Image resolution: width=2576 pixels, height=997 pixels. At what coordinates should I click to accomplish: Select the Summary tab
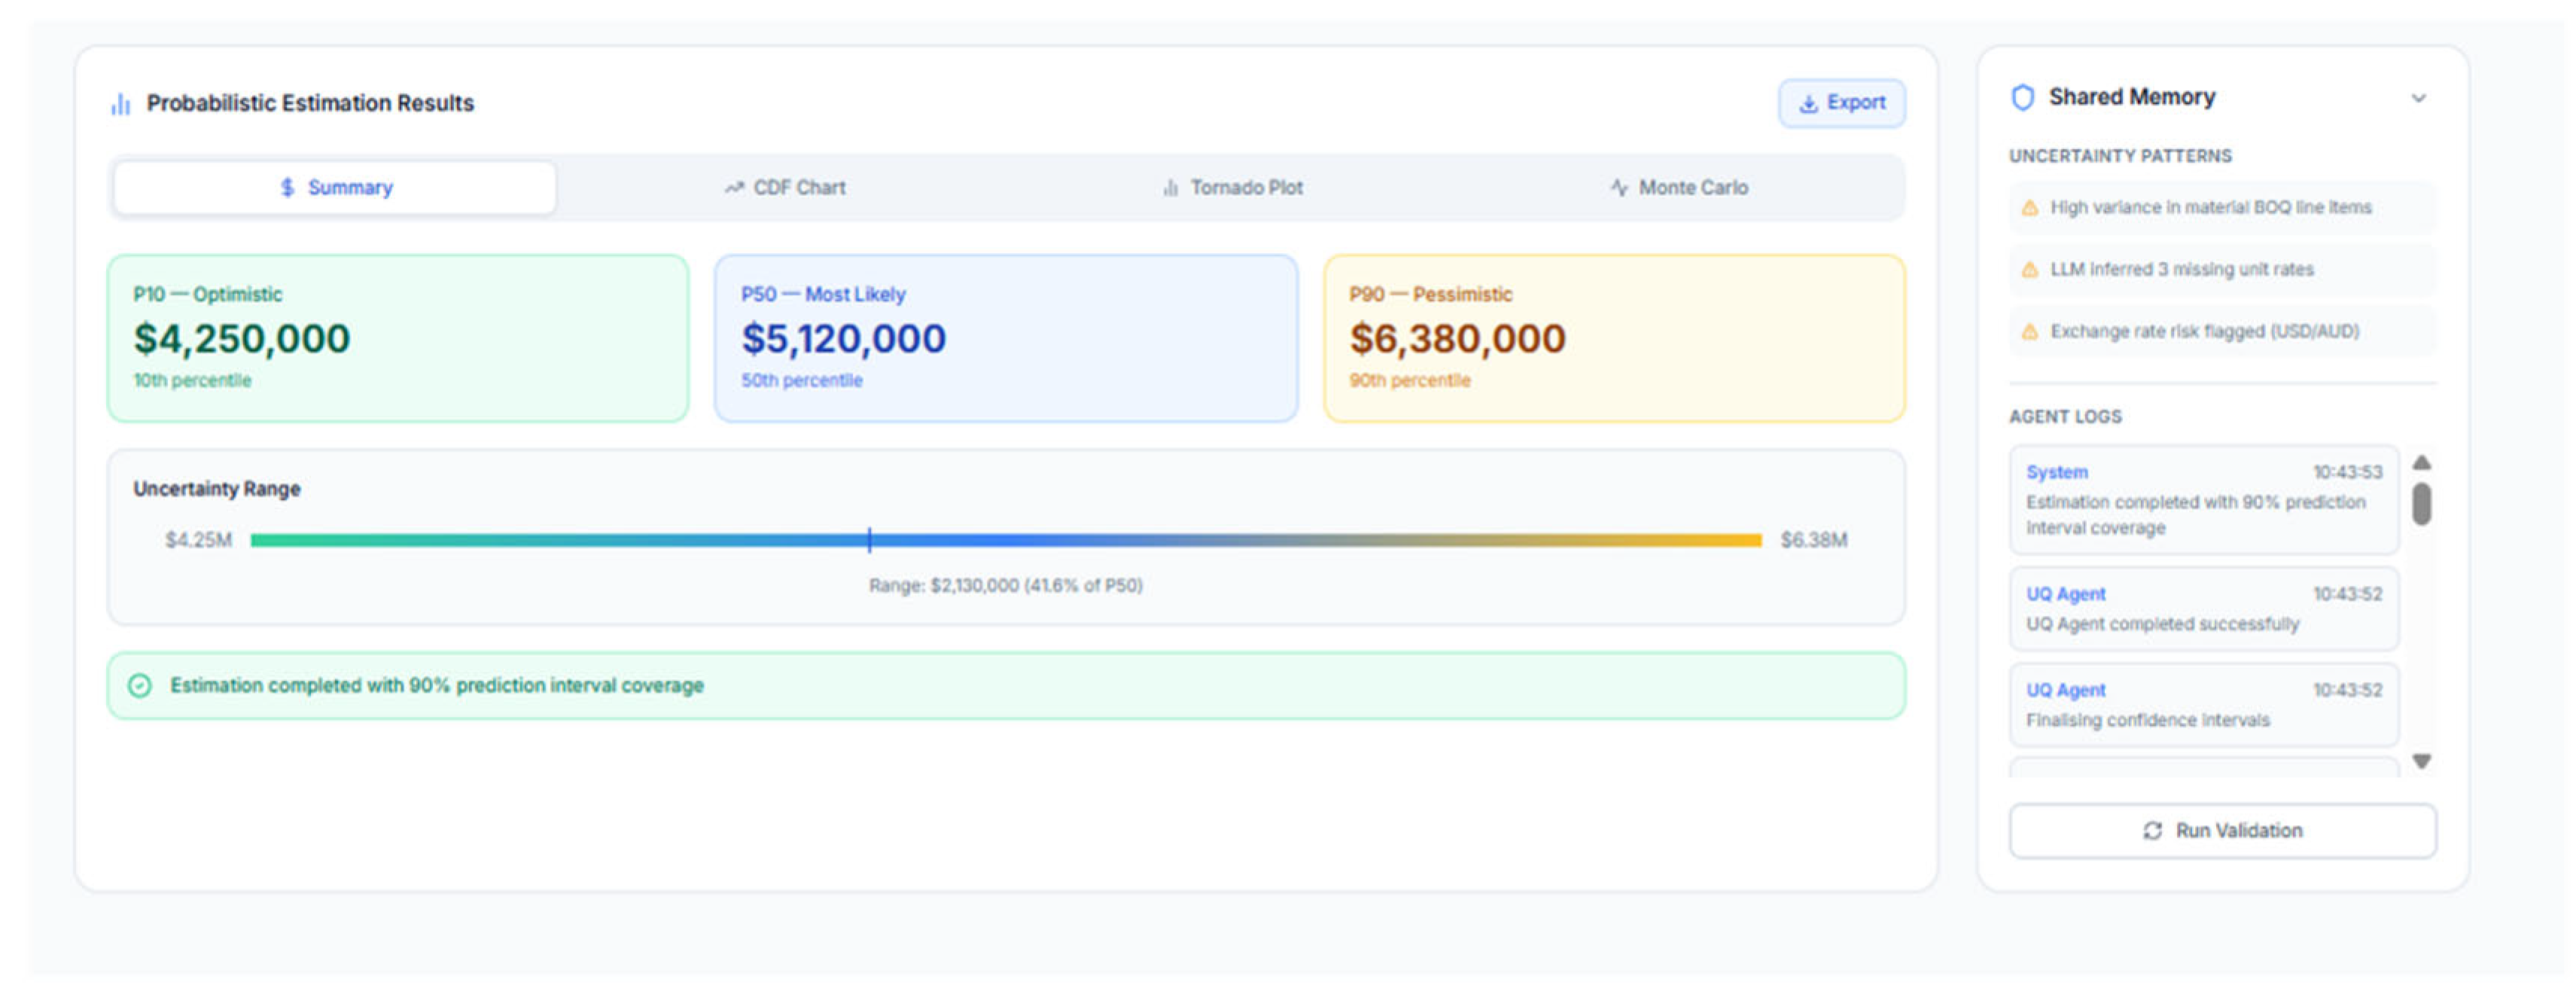pos(335,188)
